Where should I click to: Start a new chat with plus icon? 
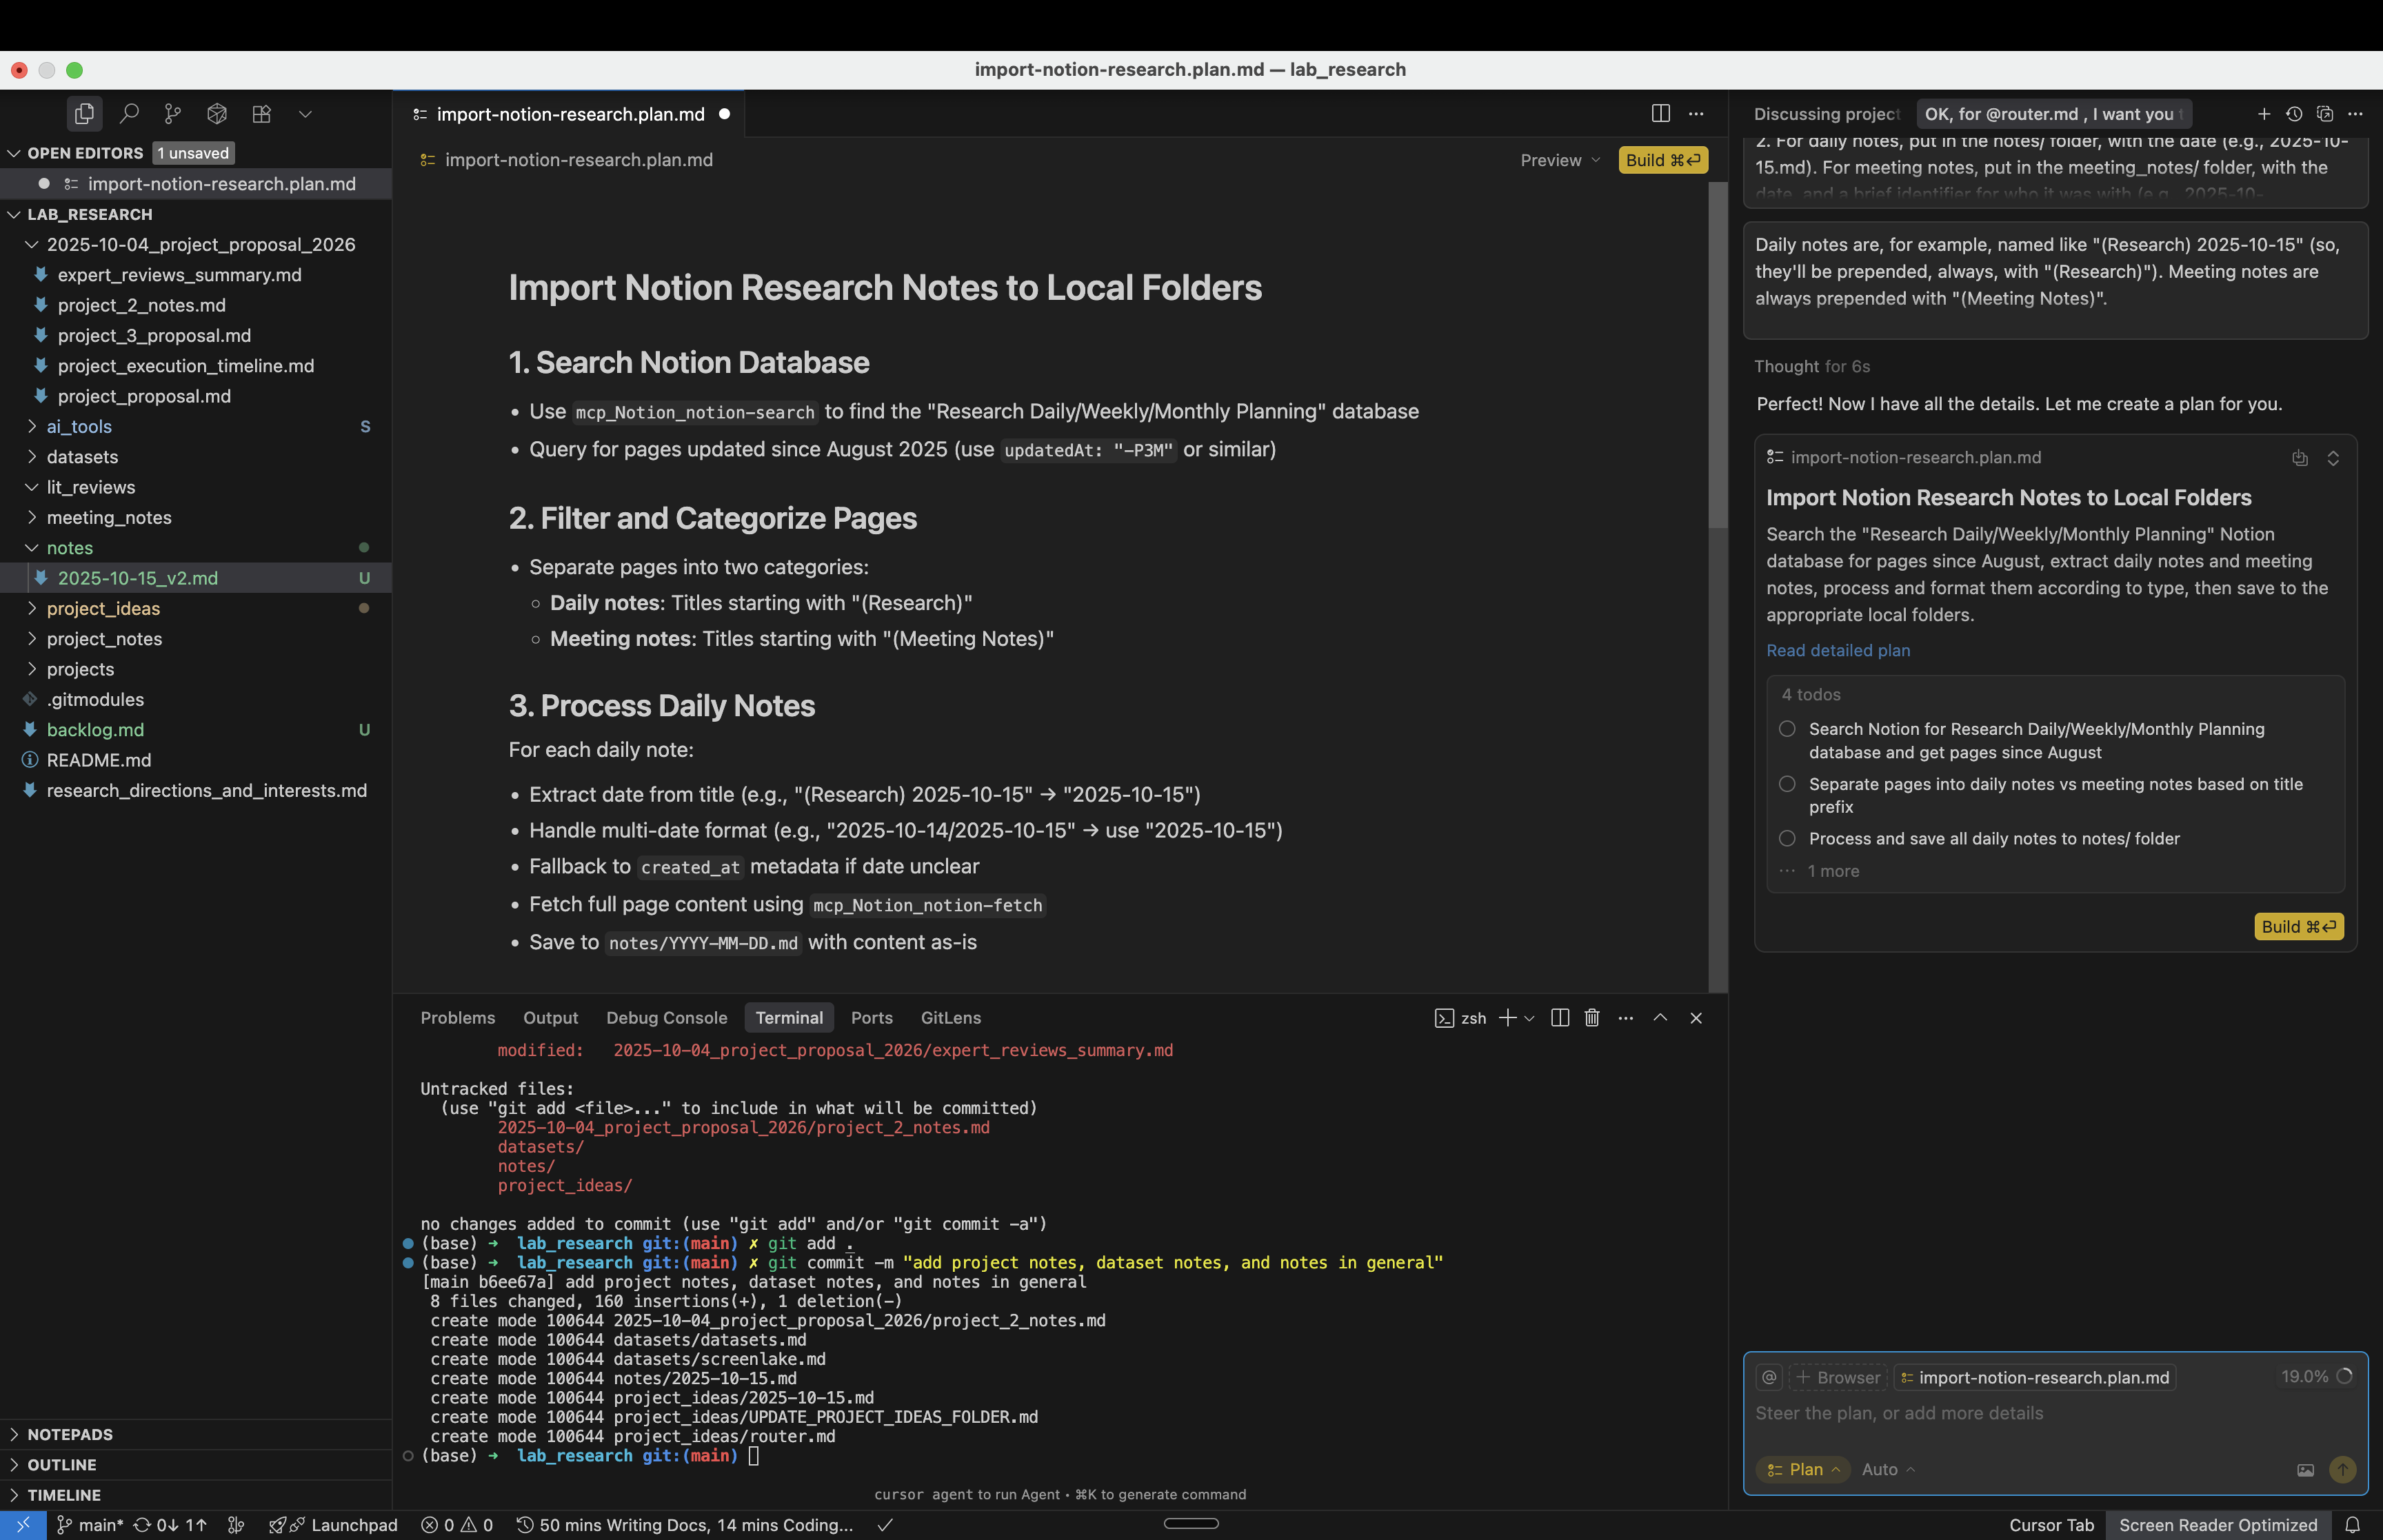click(x=2264, y=114)
